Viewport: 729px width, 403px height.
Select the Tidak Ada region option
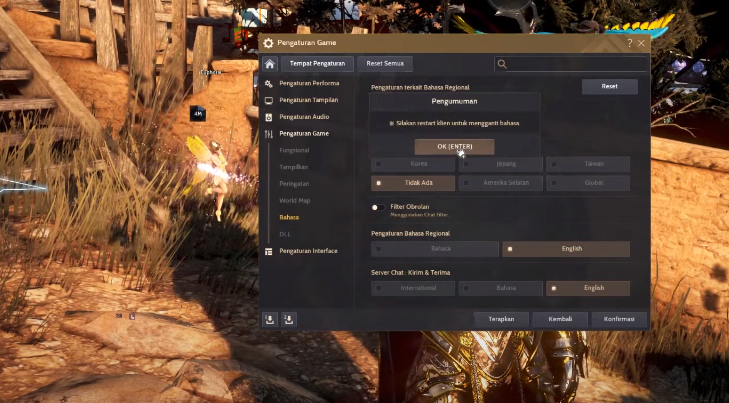413,183
